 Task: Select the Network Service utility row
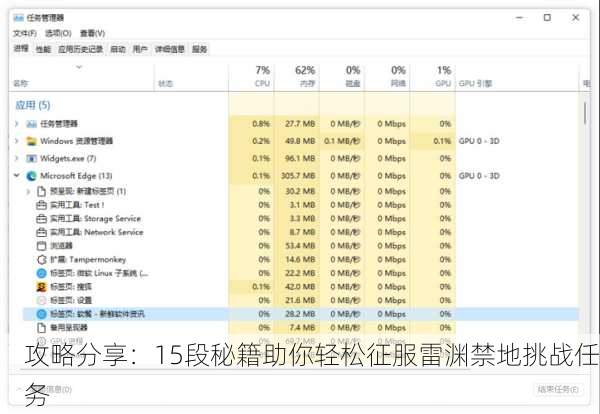(96, 232)
